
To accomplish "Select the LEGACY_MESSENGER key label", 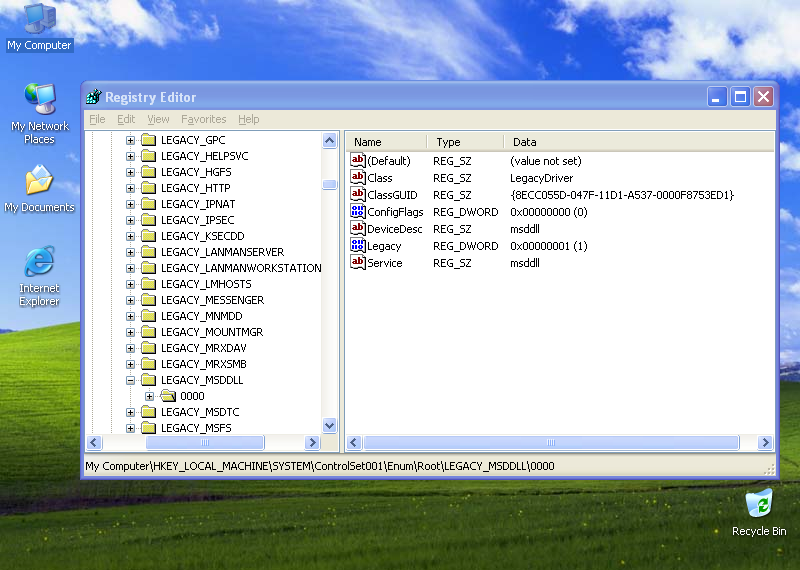I will pos(212,300).
